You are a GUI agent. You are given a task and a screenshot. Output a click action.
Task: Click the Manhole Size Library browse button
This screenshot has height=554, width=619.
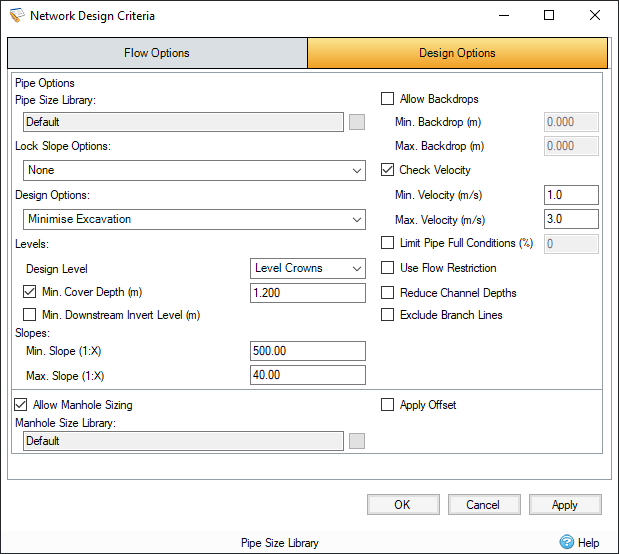click(357, 441)
